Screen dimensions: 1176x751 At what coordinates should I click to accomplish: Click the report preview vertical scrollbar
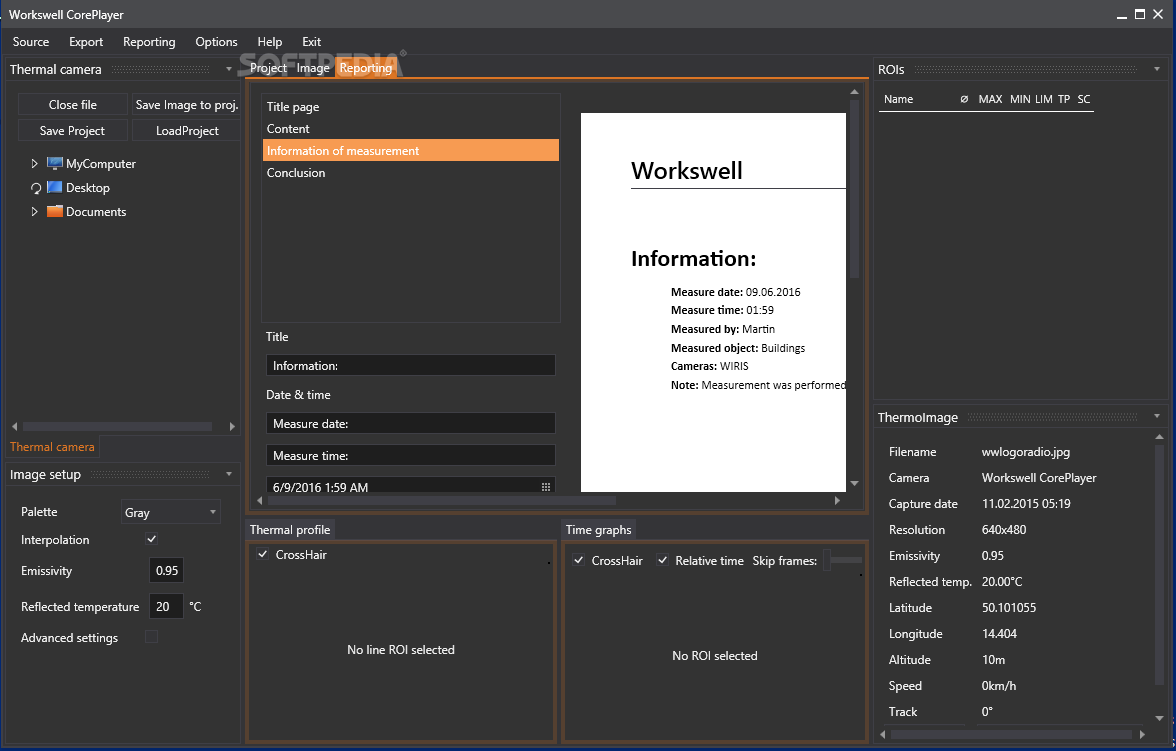[854, 188]
